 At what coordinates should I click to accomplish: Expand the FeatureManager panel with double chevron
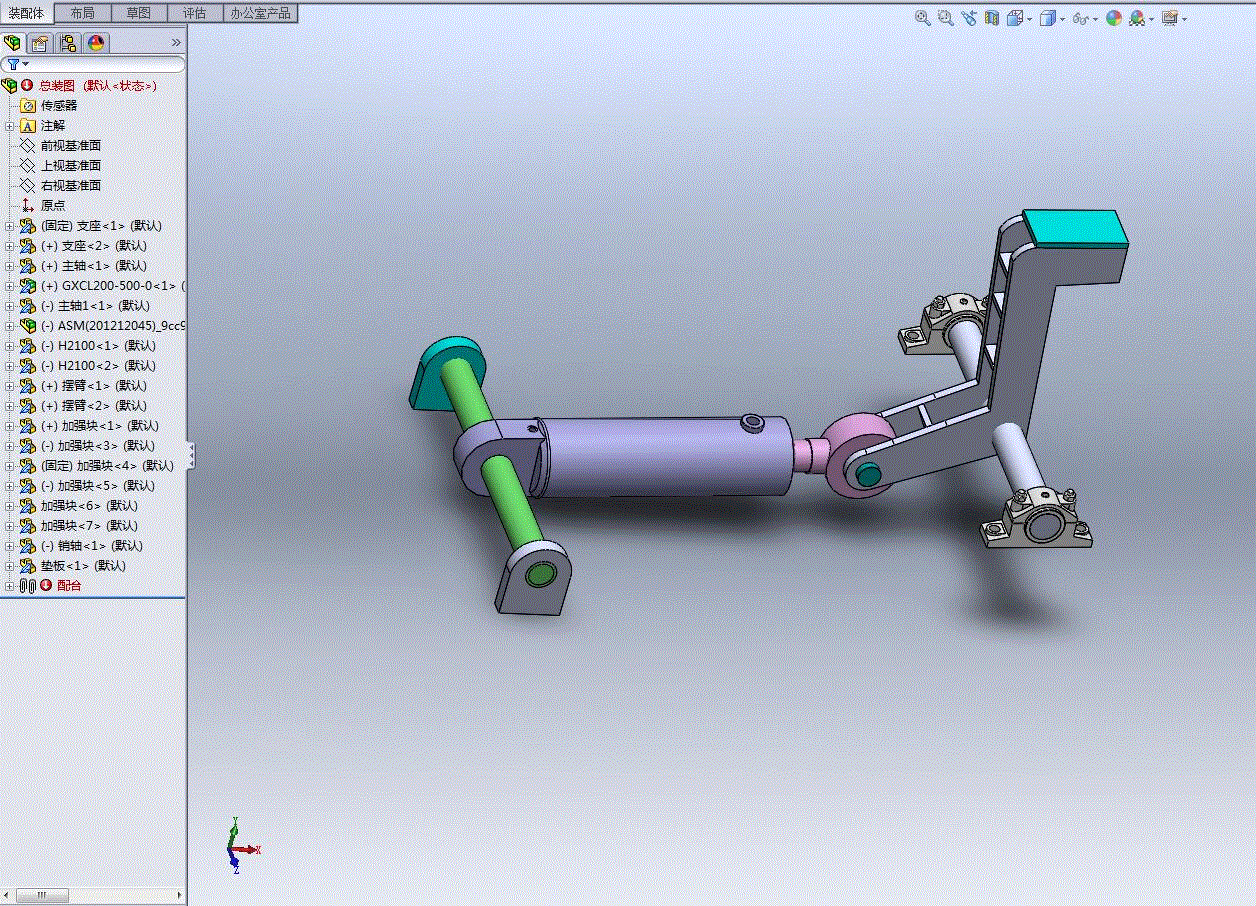click(176, 43)
